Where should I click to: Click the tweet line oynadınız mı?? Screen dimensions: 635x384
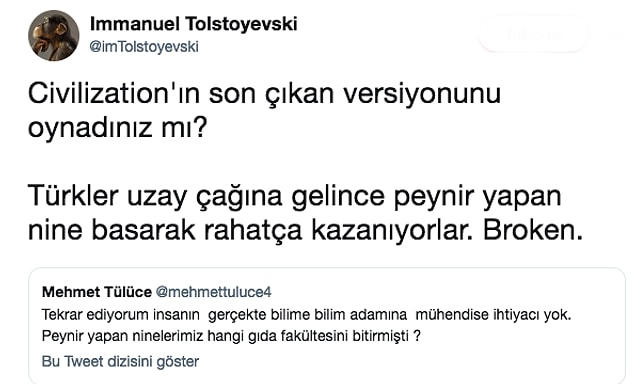click(x=117, y=128)
